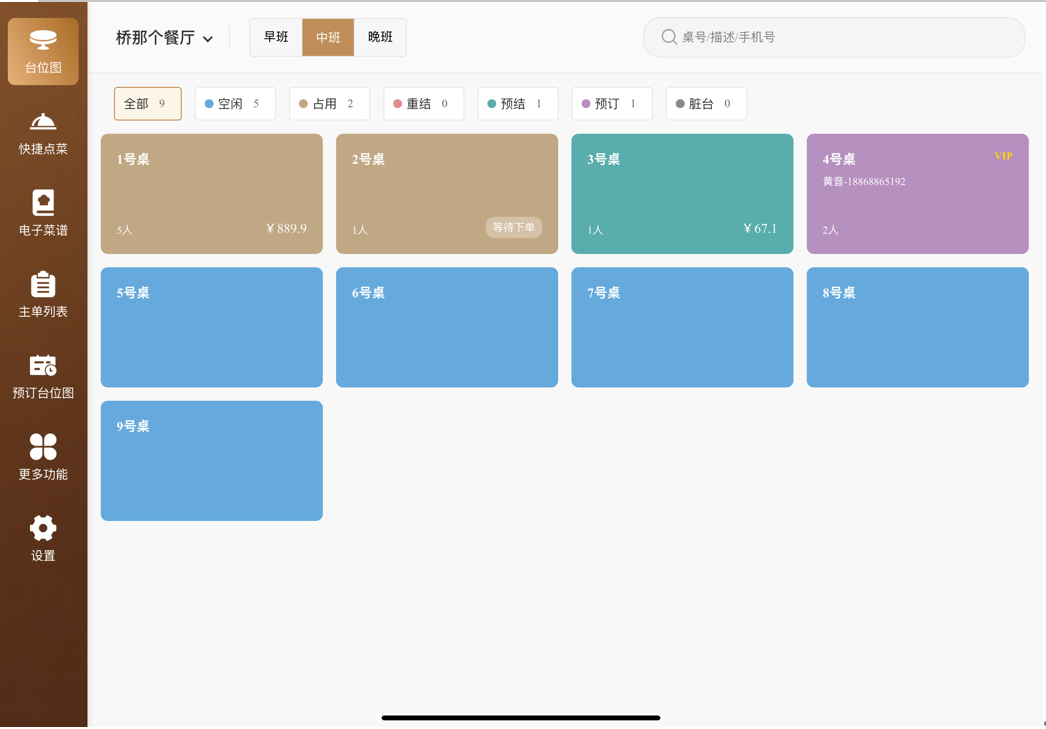Filter tables by 空闲 status

click(235, 104)
